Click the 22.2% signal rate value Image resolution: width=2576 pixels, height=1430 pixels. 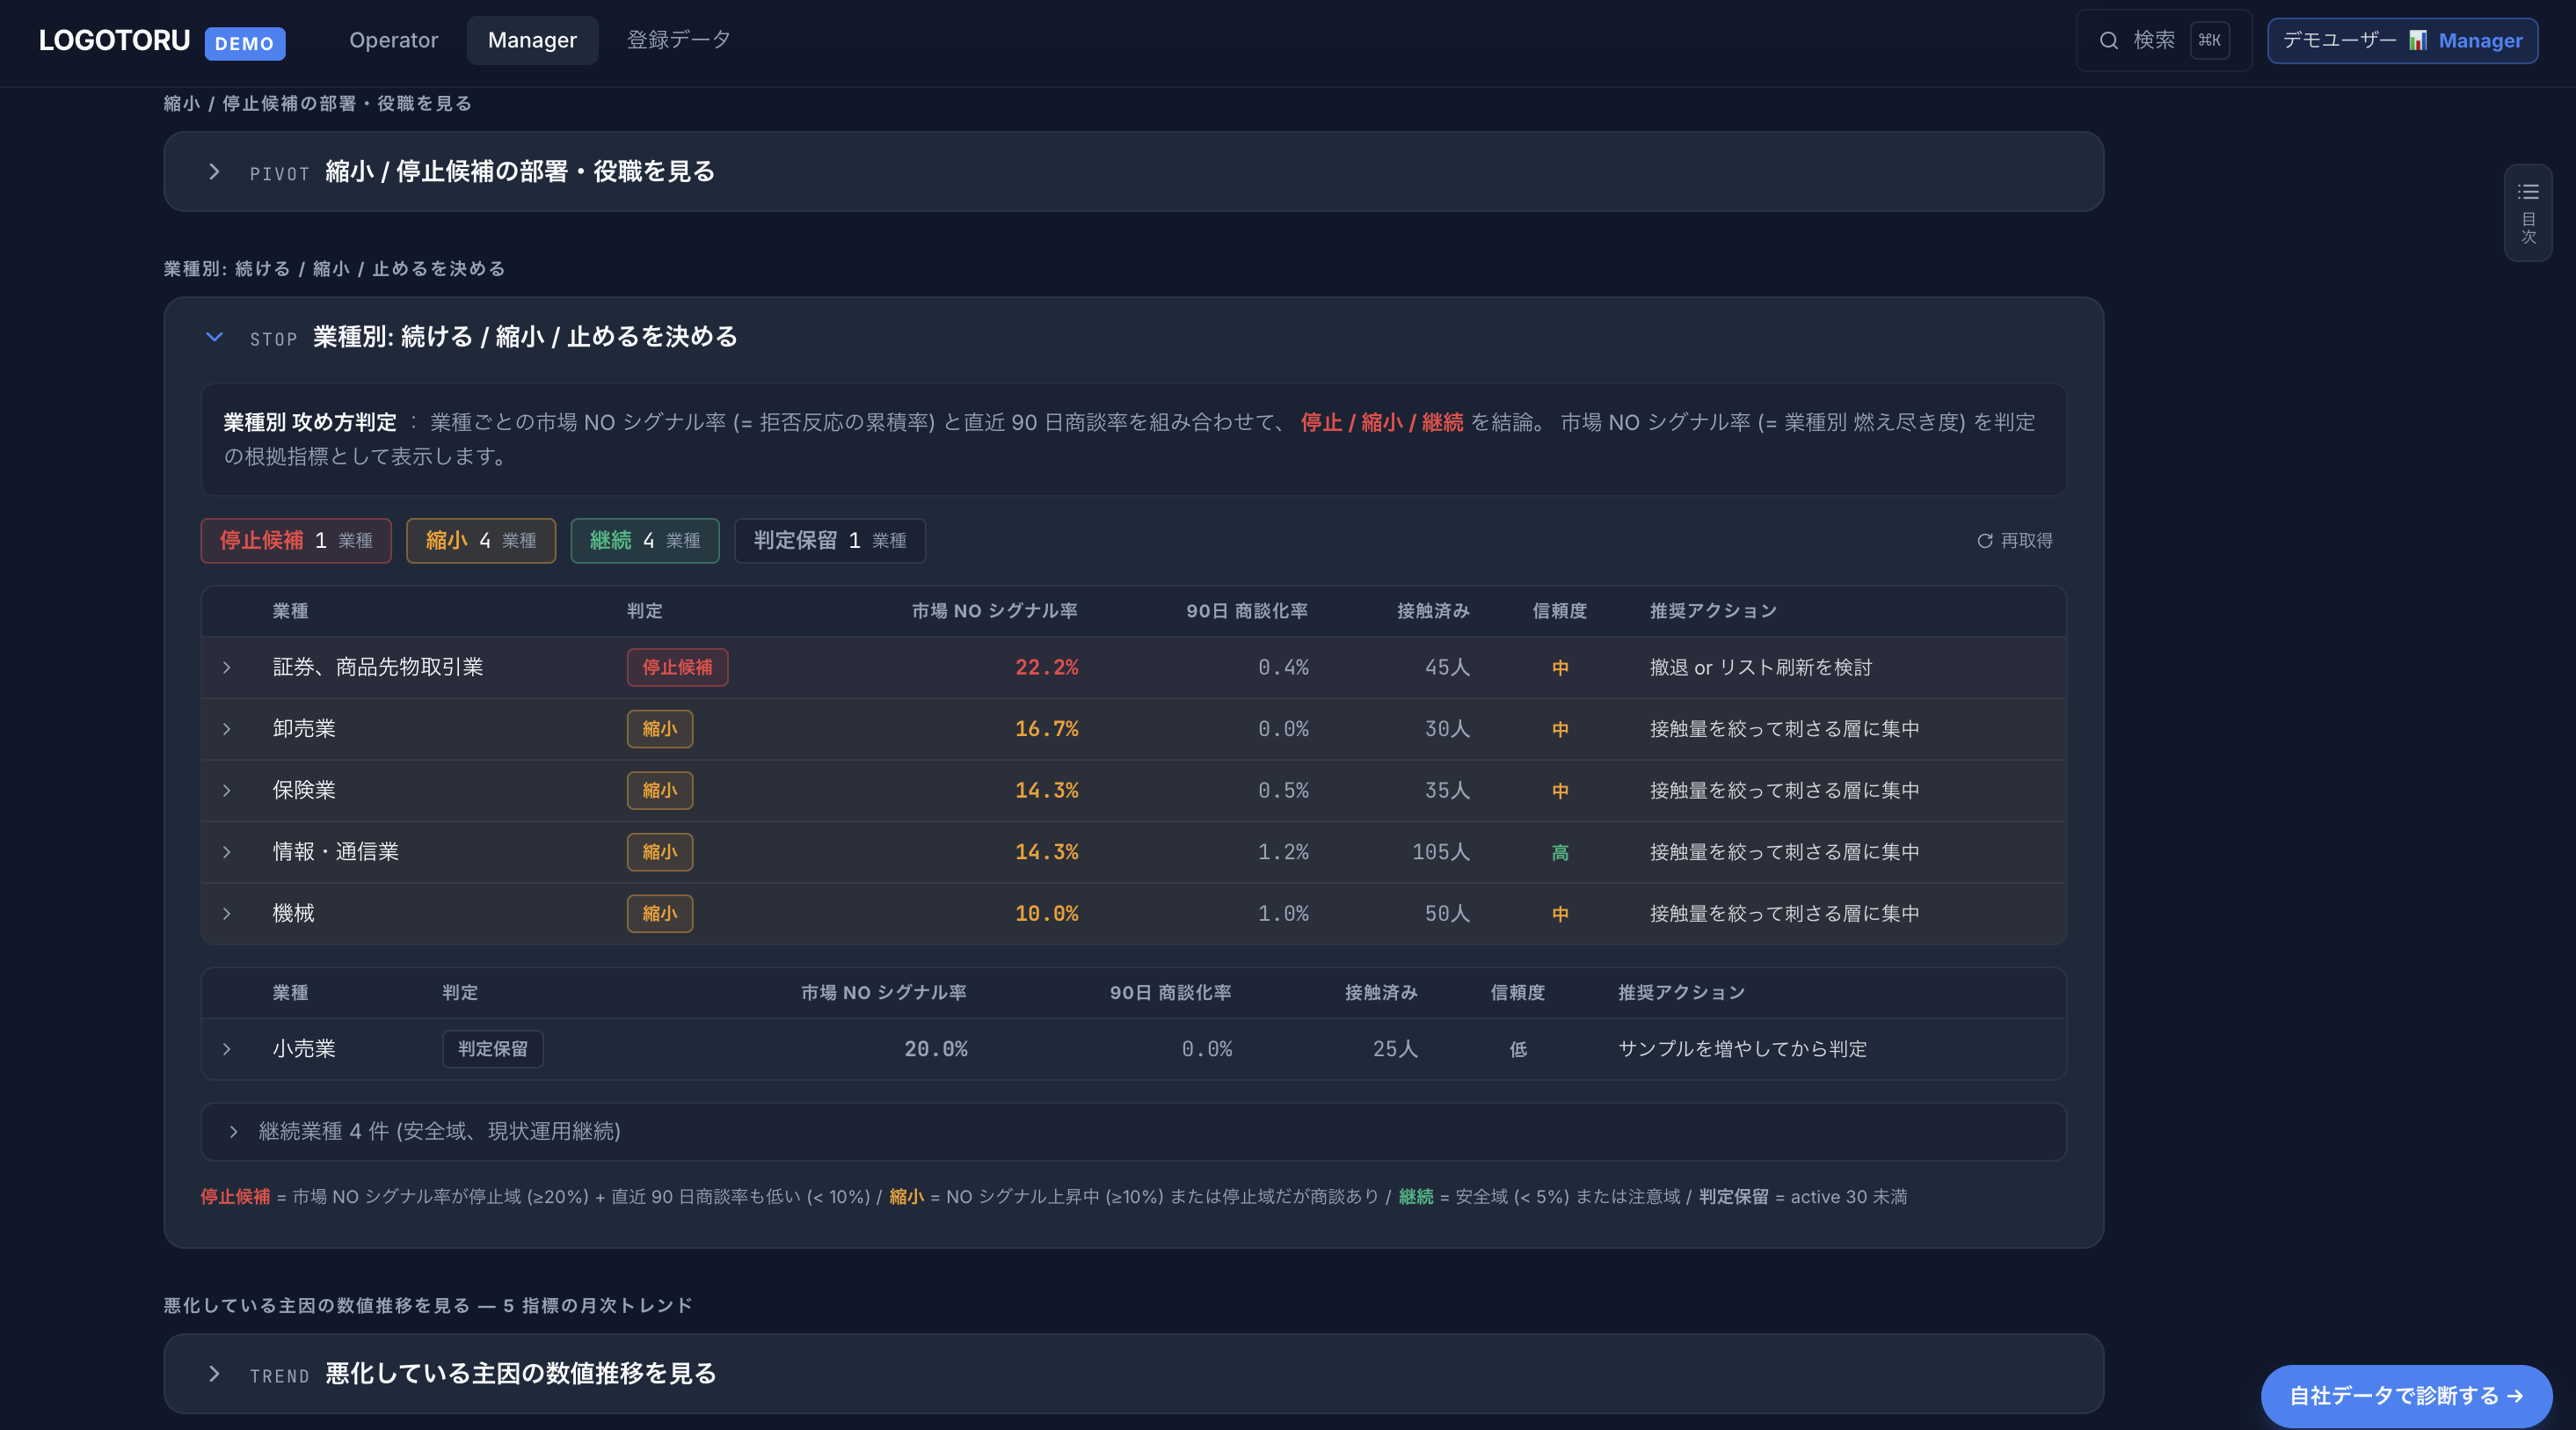tap(1047, 667)
